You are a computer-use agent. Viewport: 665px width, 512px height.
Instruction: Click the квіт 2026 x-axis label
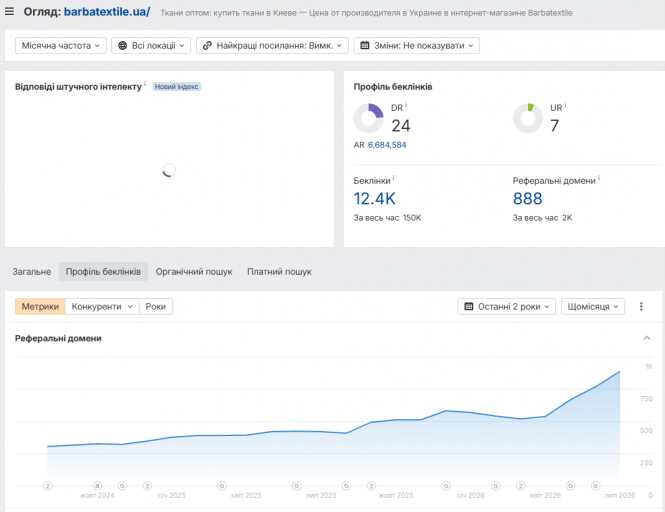(x=545, y=495)
